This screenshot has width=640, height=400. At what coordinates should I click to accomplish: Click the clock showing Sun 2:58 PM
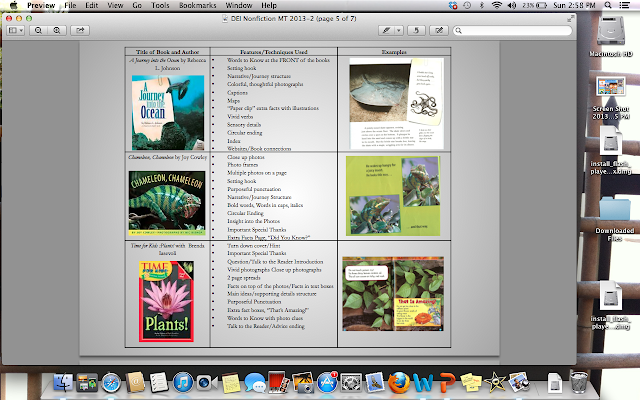[x=574, y=5]
